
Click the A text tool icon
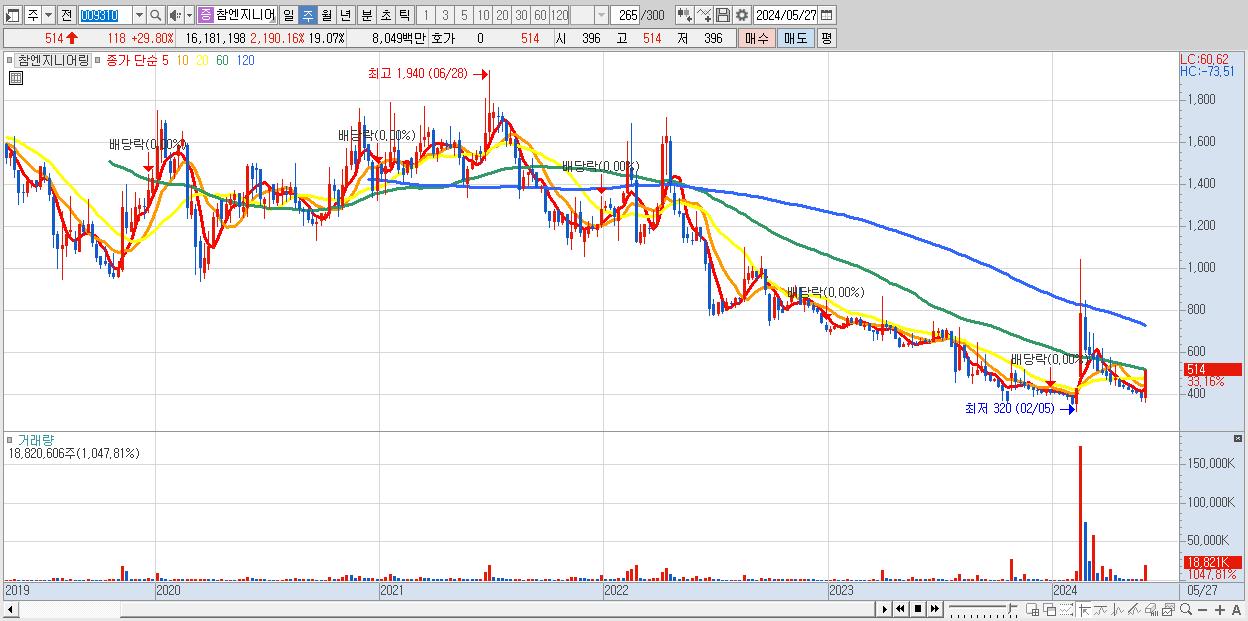coord(1237,609)
